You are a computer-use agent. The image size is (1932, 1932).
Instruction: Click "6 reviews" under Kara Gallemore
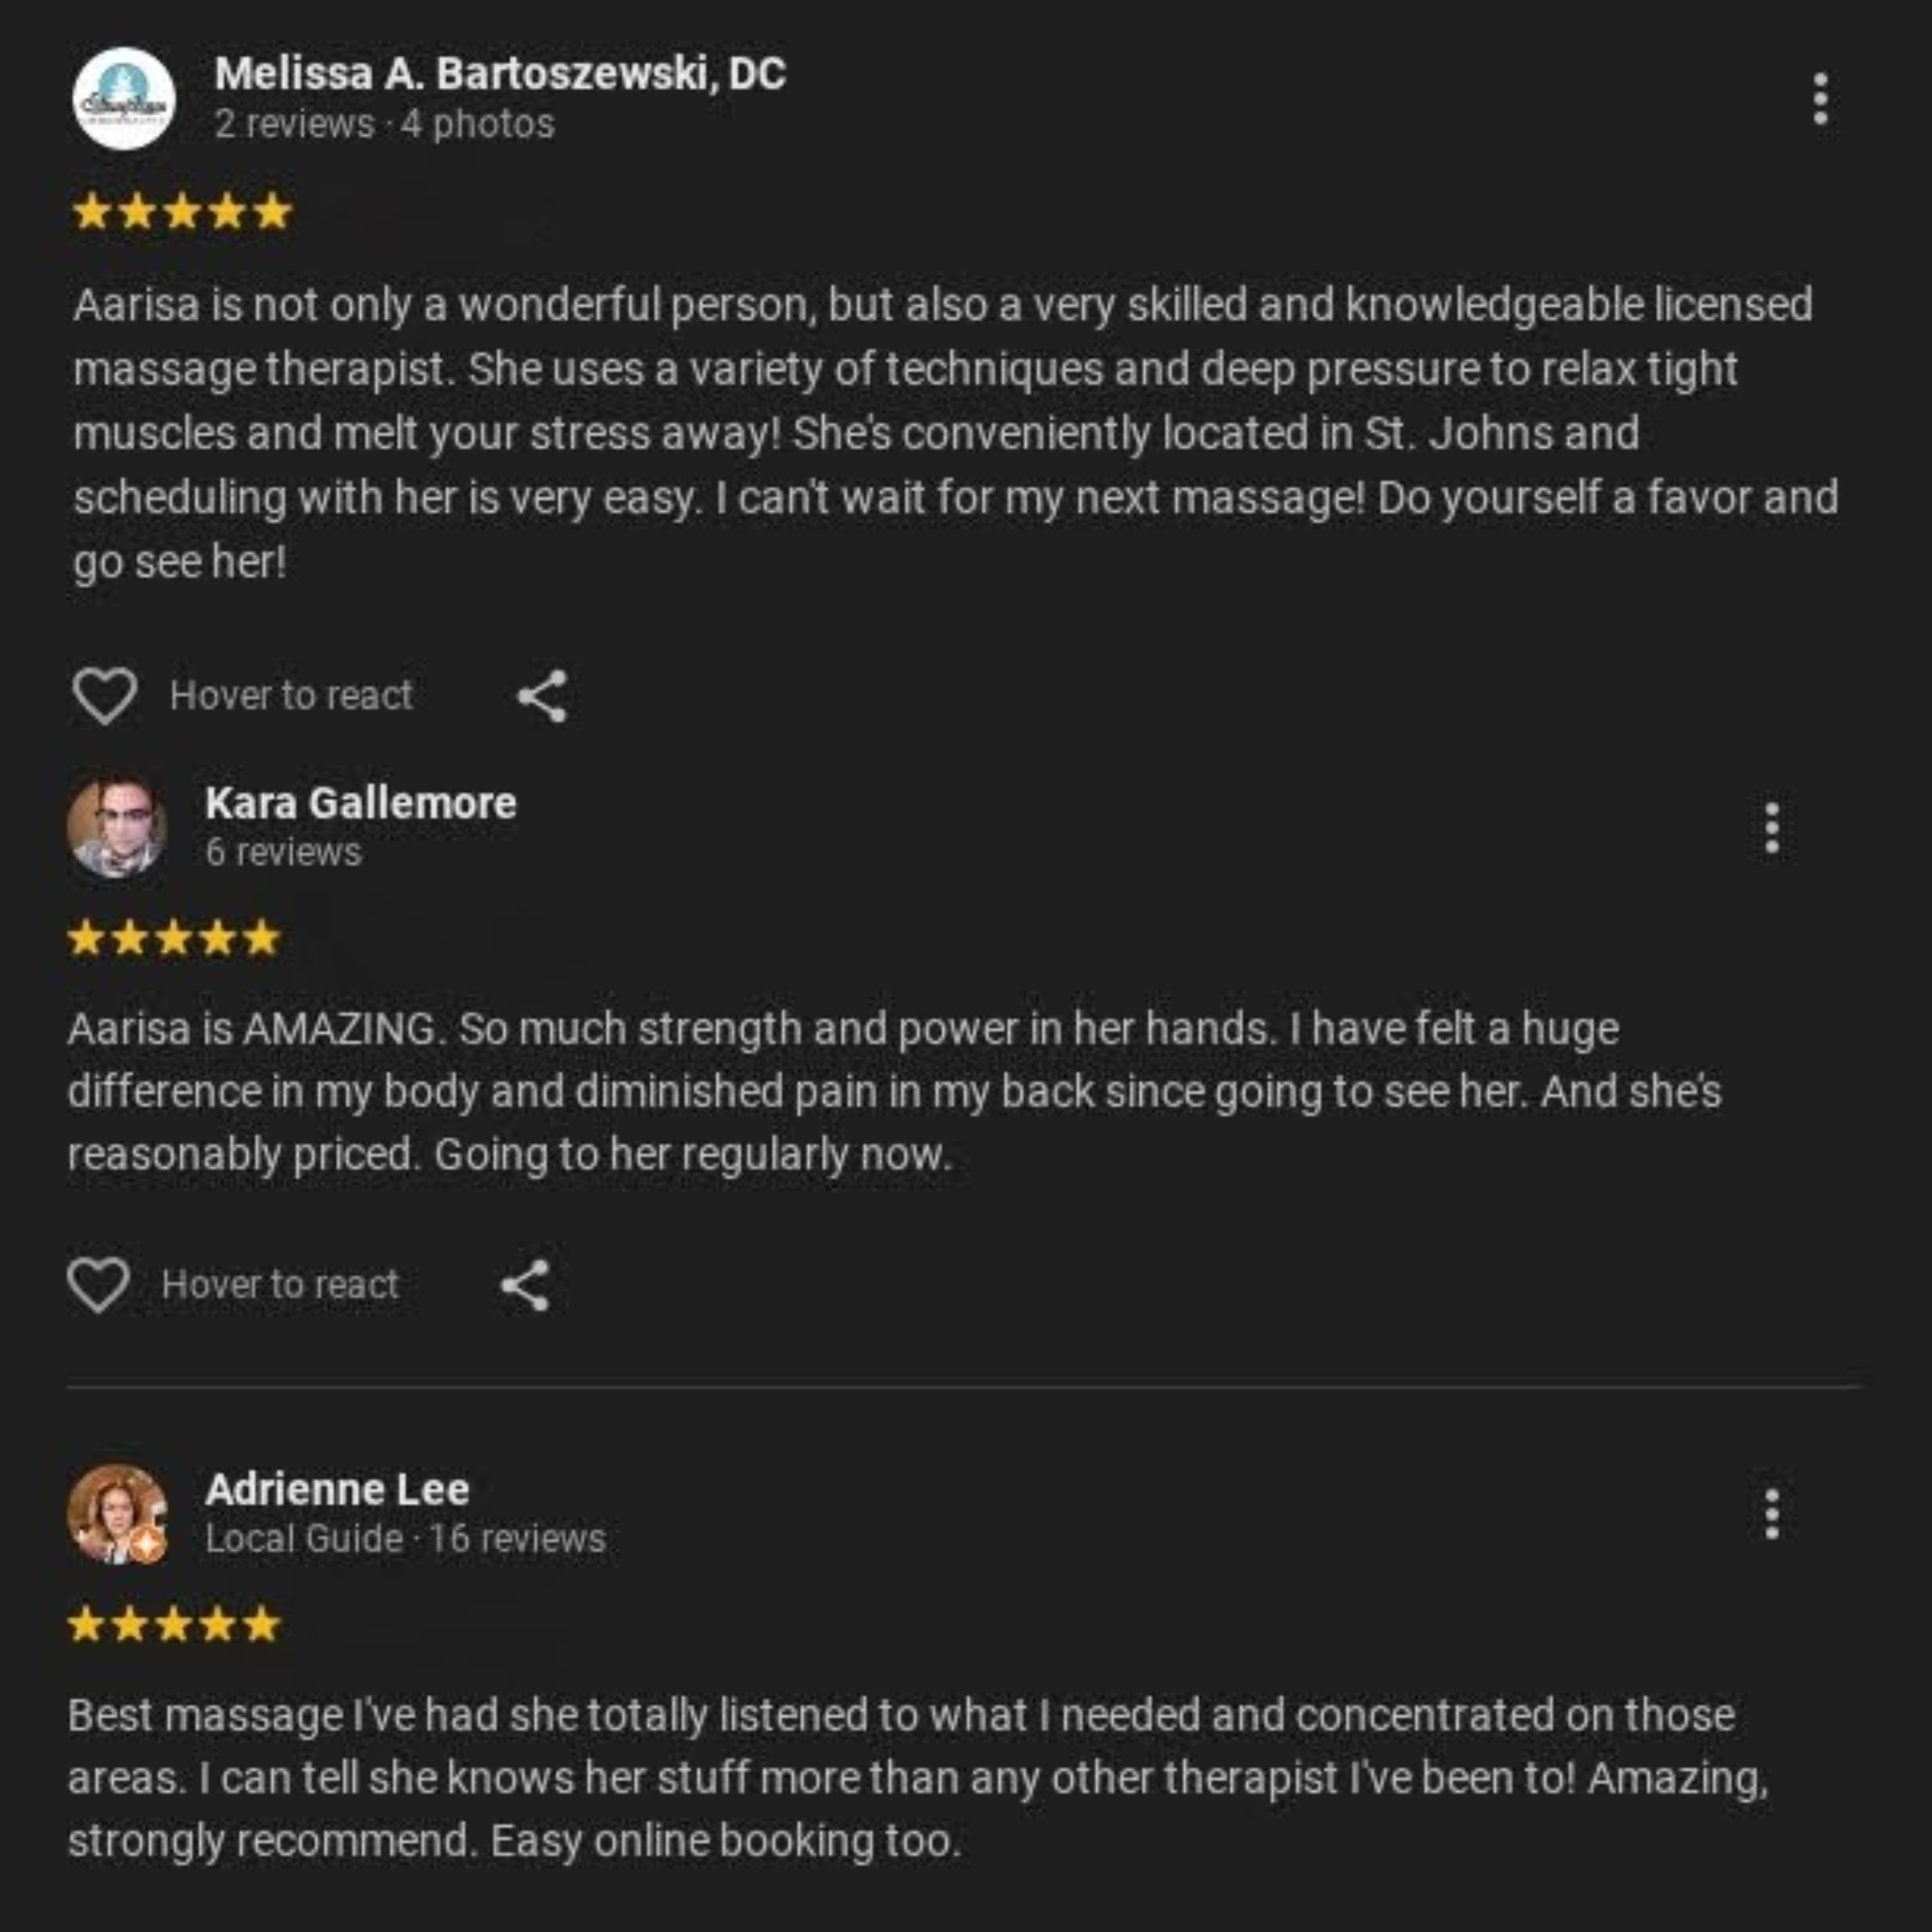tap(283, 852)
